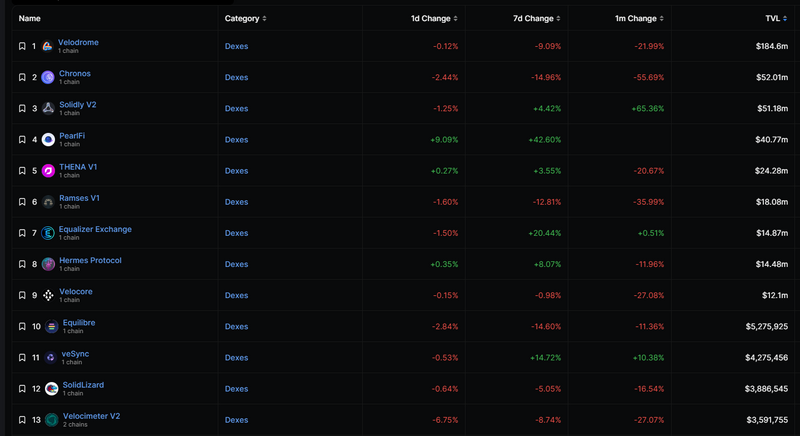The height and width of the screenshot is (436, 800).
Task: Open the SolidLizard protocol link
Action: pos(83,384)
